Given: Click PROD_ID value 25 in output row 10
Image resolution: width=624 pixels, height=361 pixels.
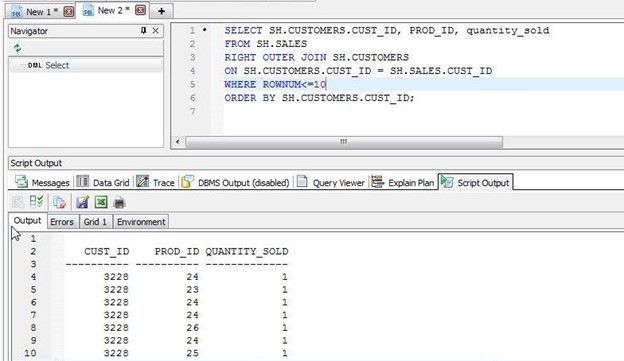Looking at the screenshot, I should pyautogui.click(x=193, y=353).
